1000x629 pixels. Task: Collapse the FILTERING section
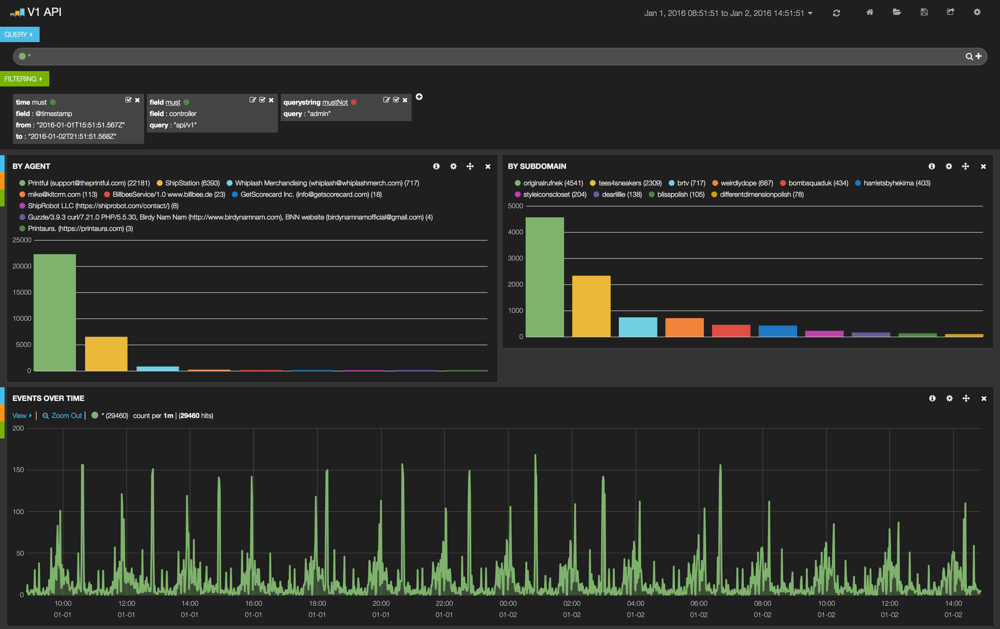click(24, 79)
